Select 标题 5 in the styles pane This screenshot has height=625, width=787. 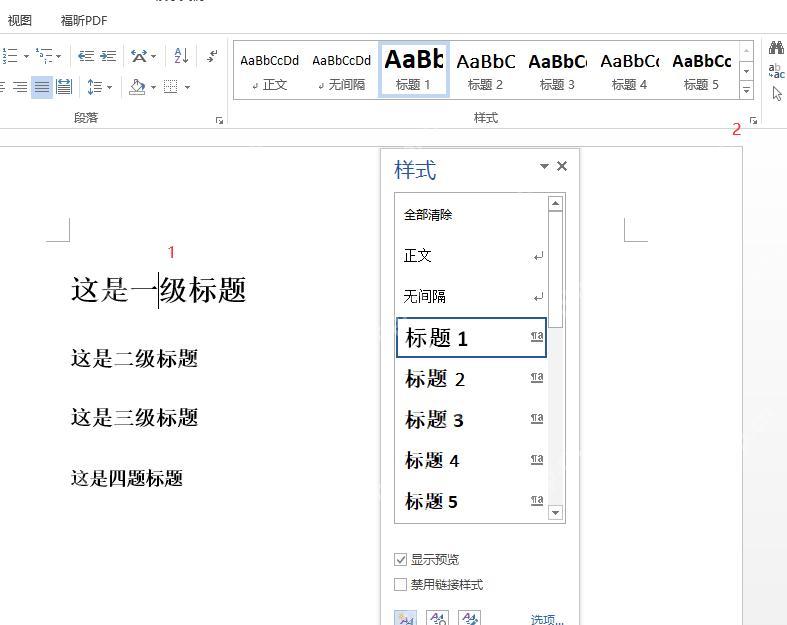471,502
